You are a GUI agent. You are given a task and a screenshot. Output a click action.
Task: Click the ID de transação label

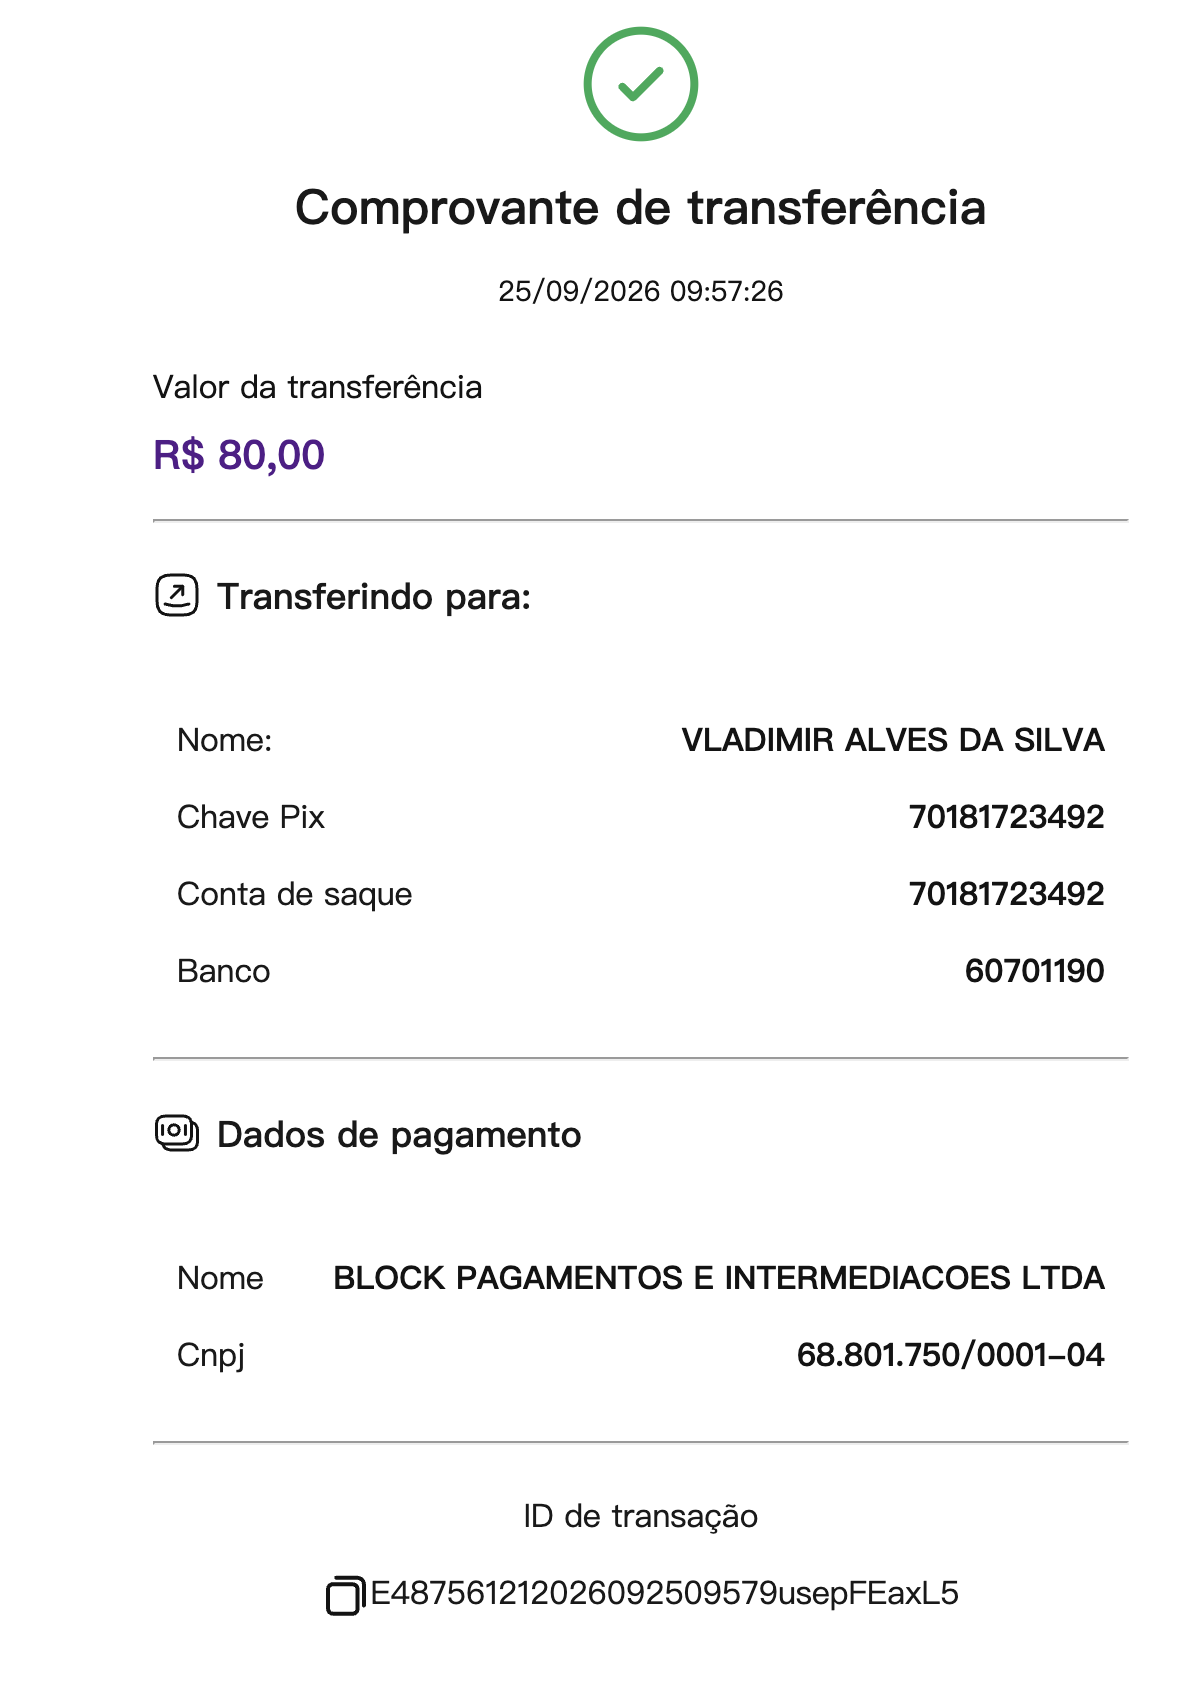click(640, 1516)
